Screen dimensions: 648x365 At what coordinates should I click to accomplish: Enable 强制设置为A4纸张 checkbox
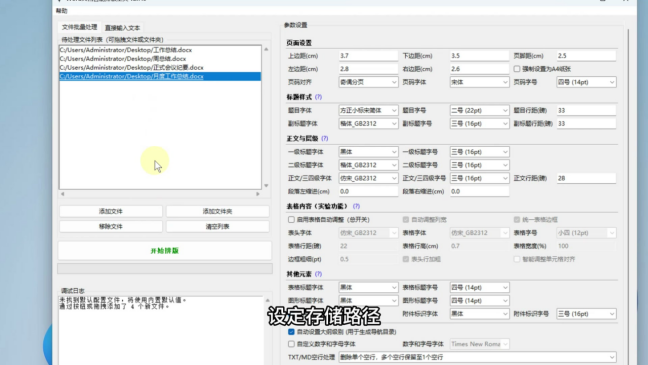tap(517, 69)
